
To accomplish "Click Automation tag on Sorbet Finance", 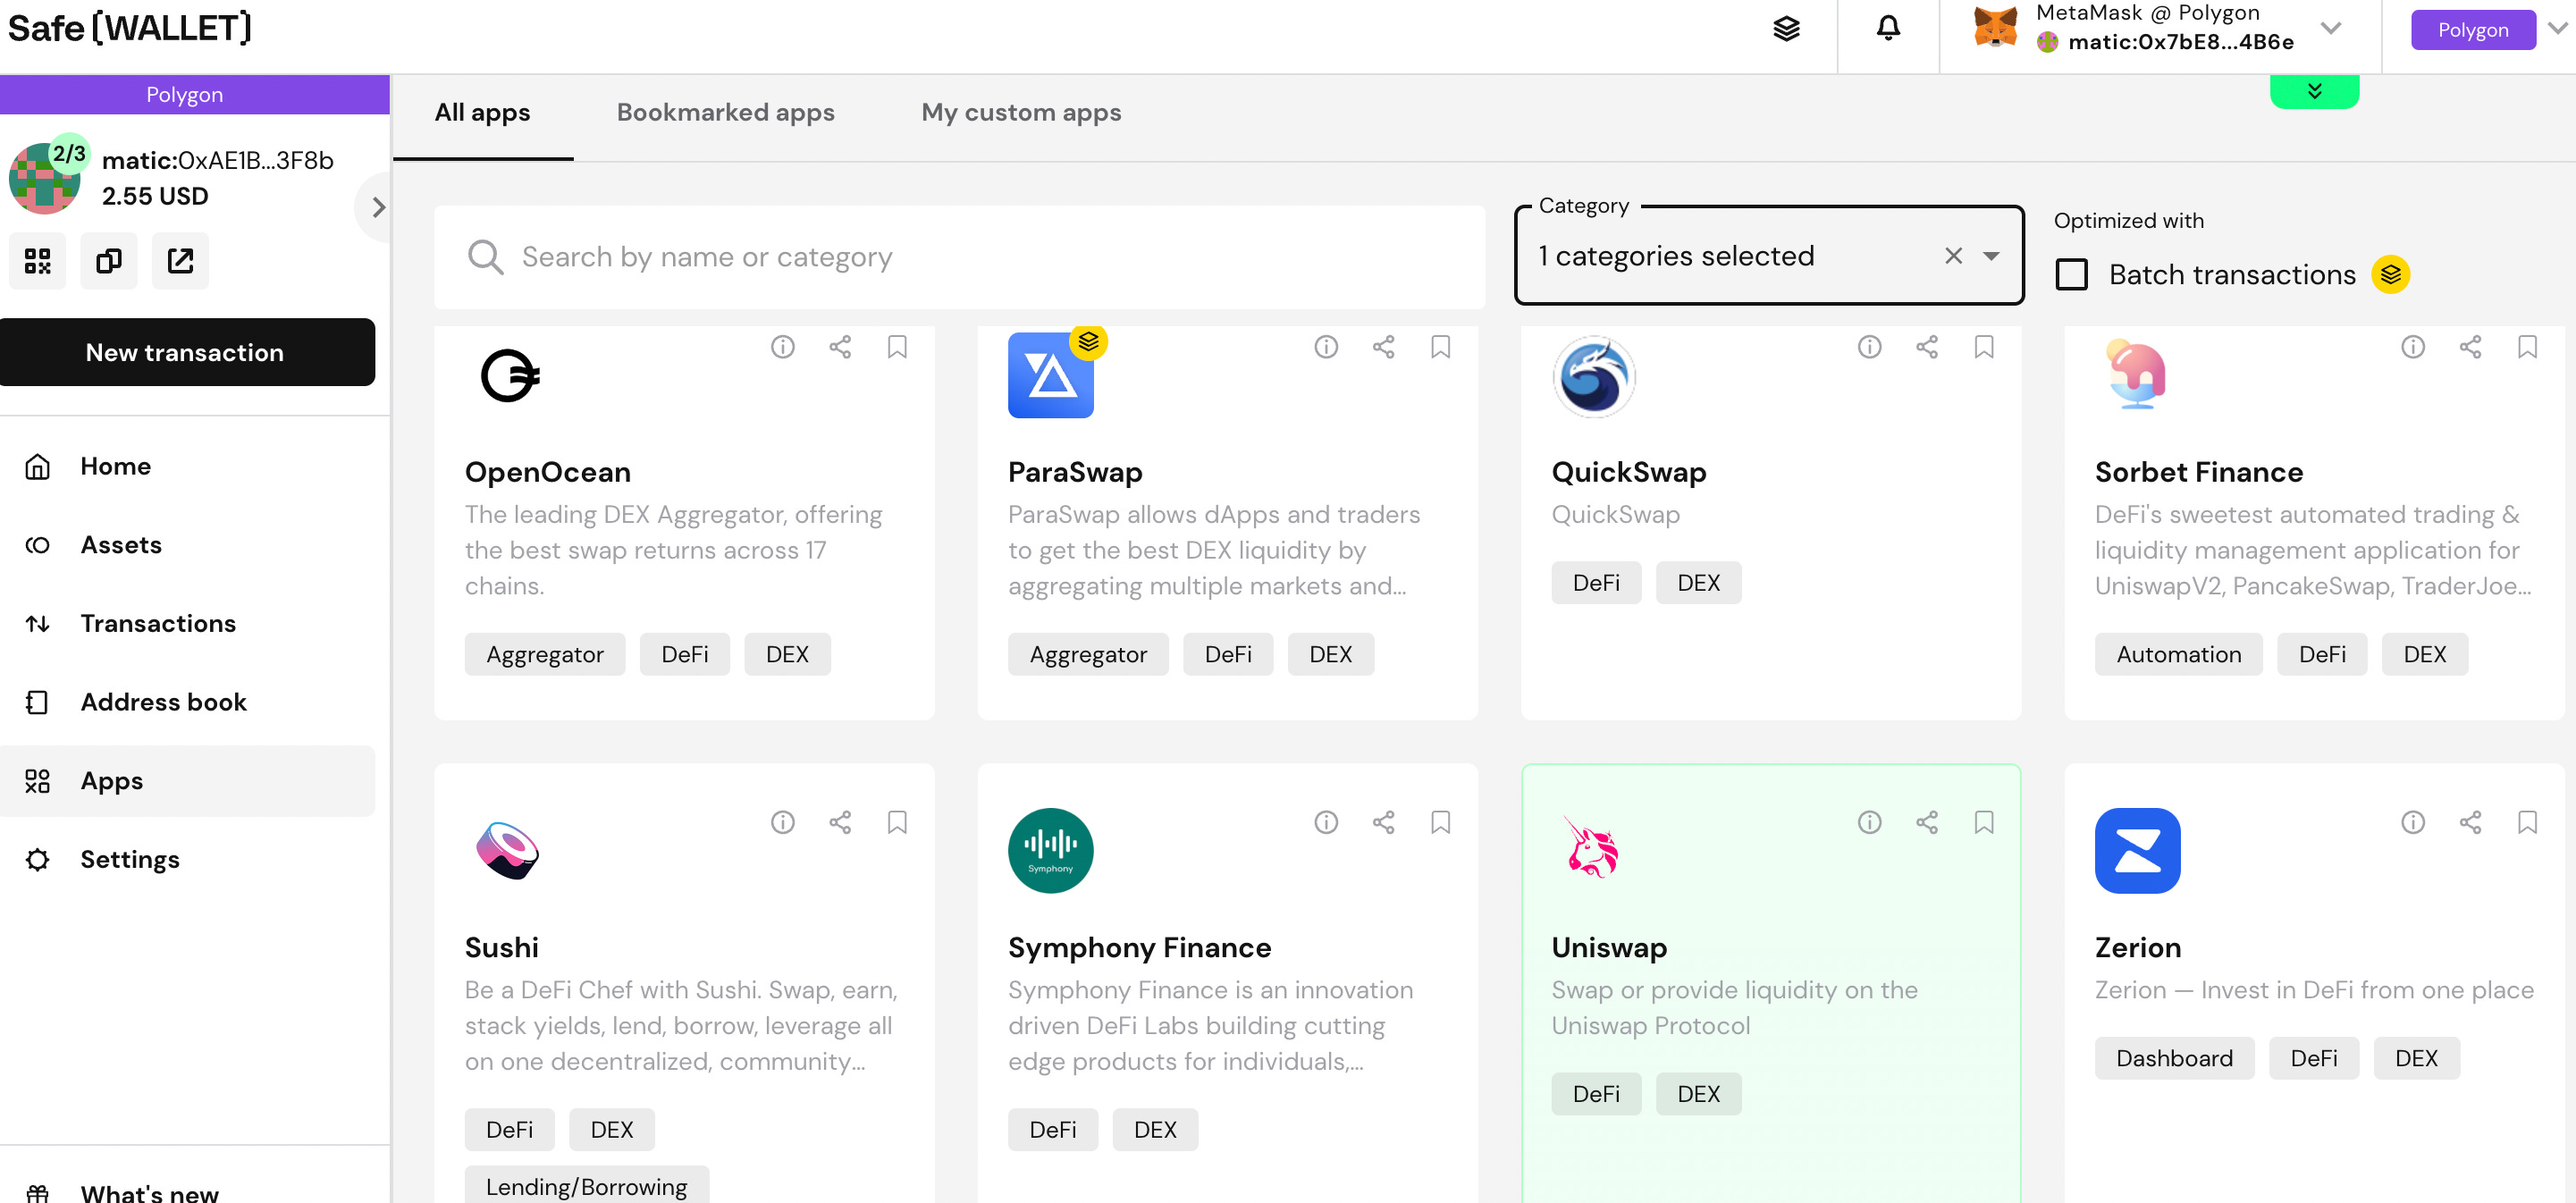I will coord(2178,654).
